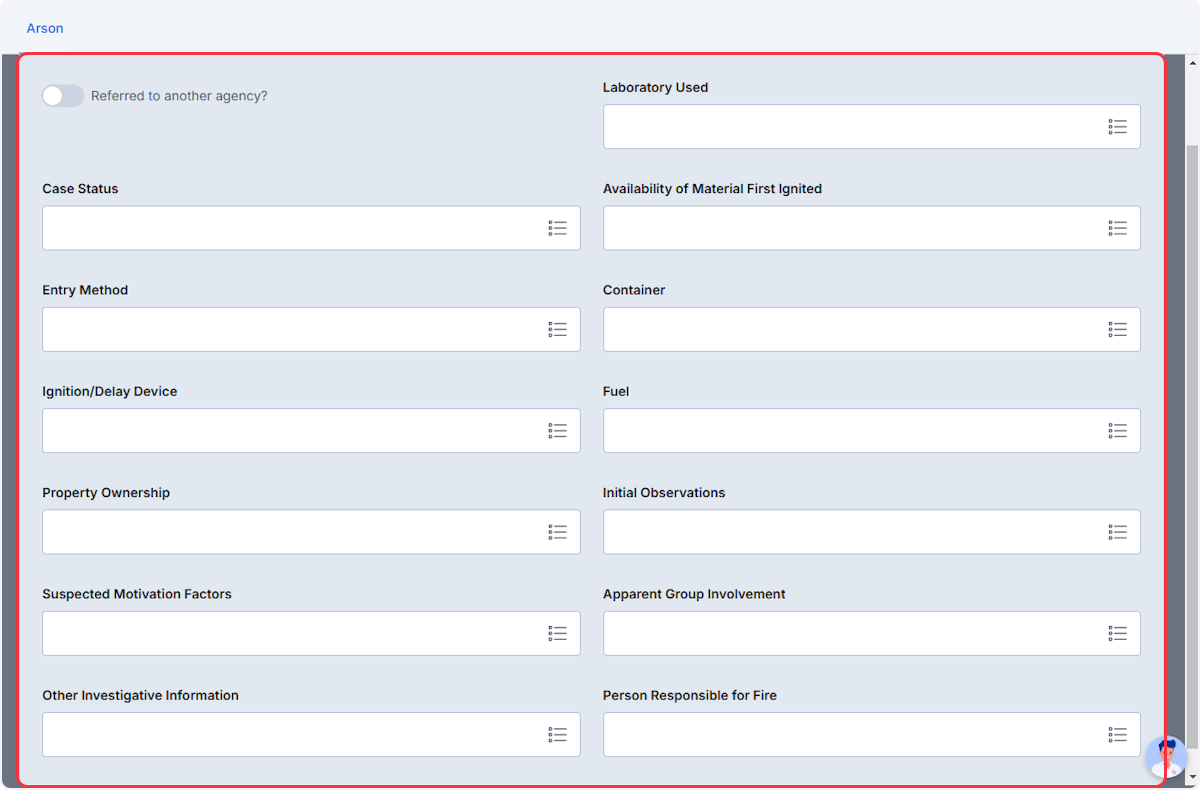Click the Container dropdown box
This screenshot has width=1200, height=790.
click(x=871, y=329)
